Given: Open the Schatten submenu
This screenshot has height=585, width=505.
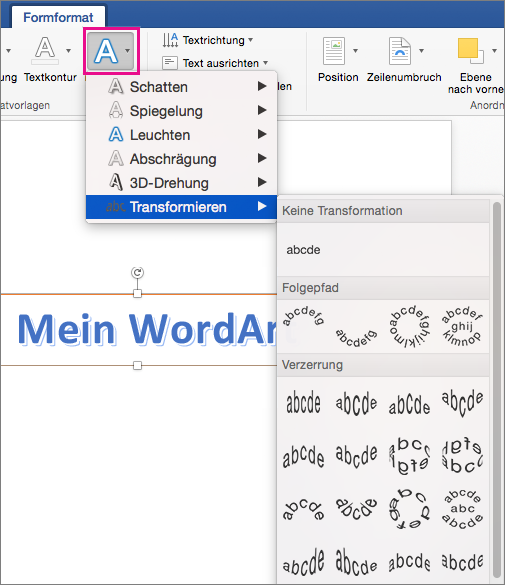Looking at the screenshot, I should click(182, 87).
